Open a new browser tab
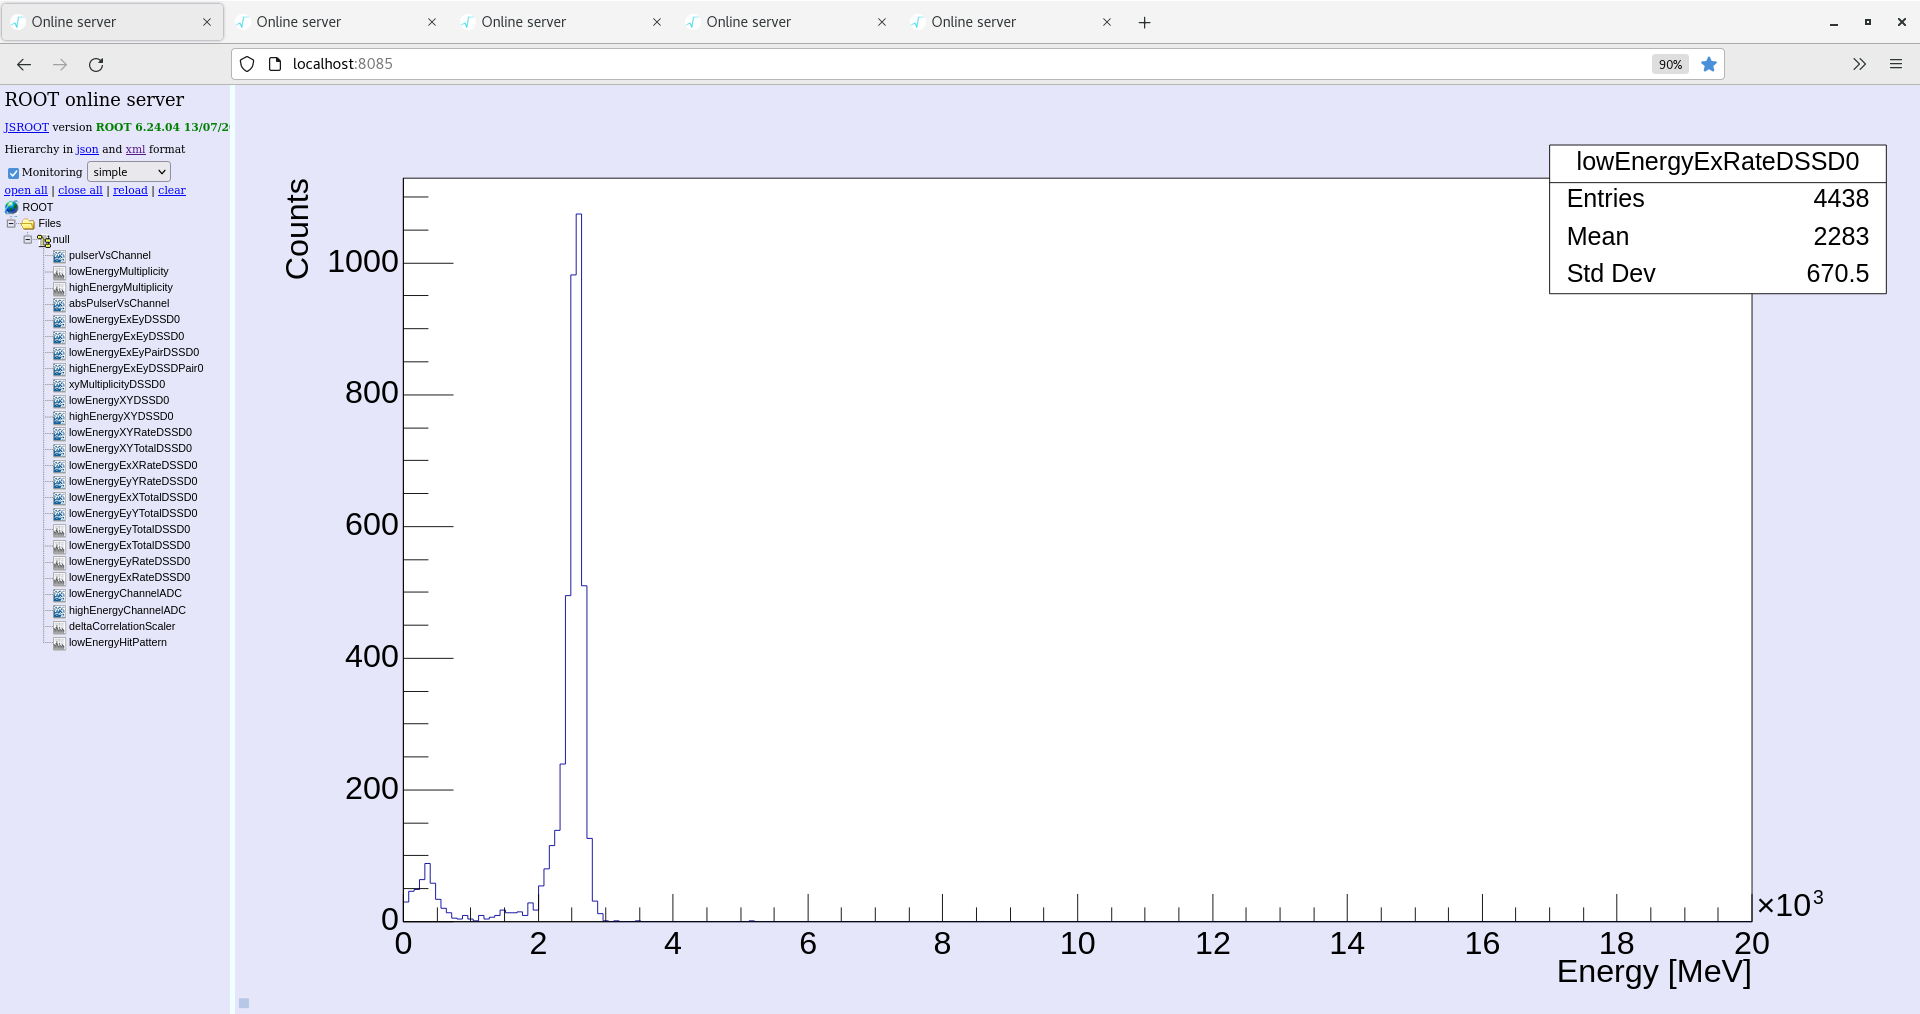Image resolution: width=1920 pixels, height=1014 pixels. click(1144, 22)
